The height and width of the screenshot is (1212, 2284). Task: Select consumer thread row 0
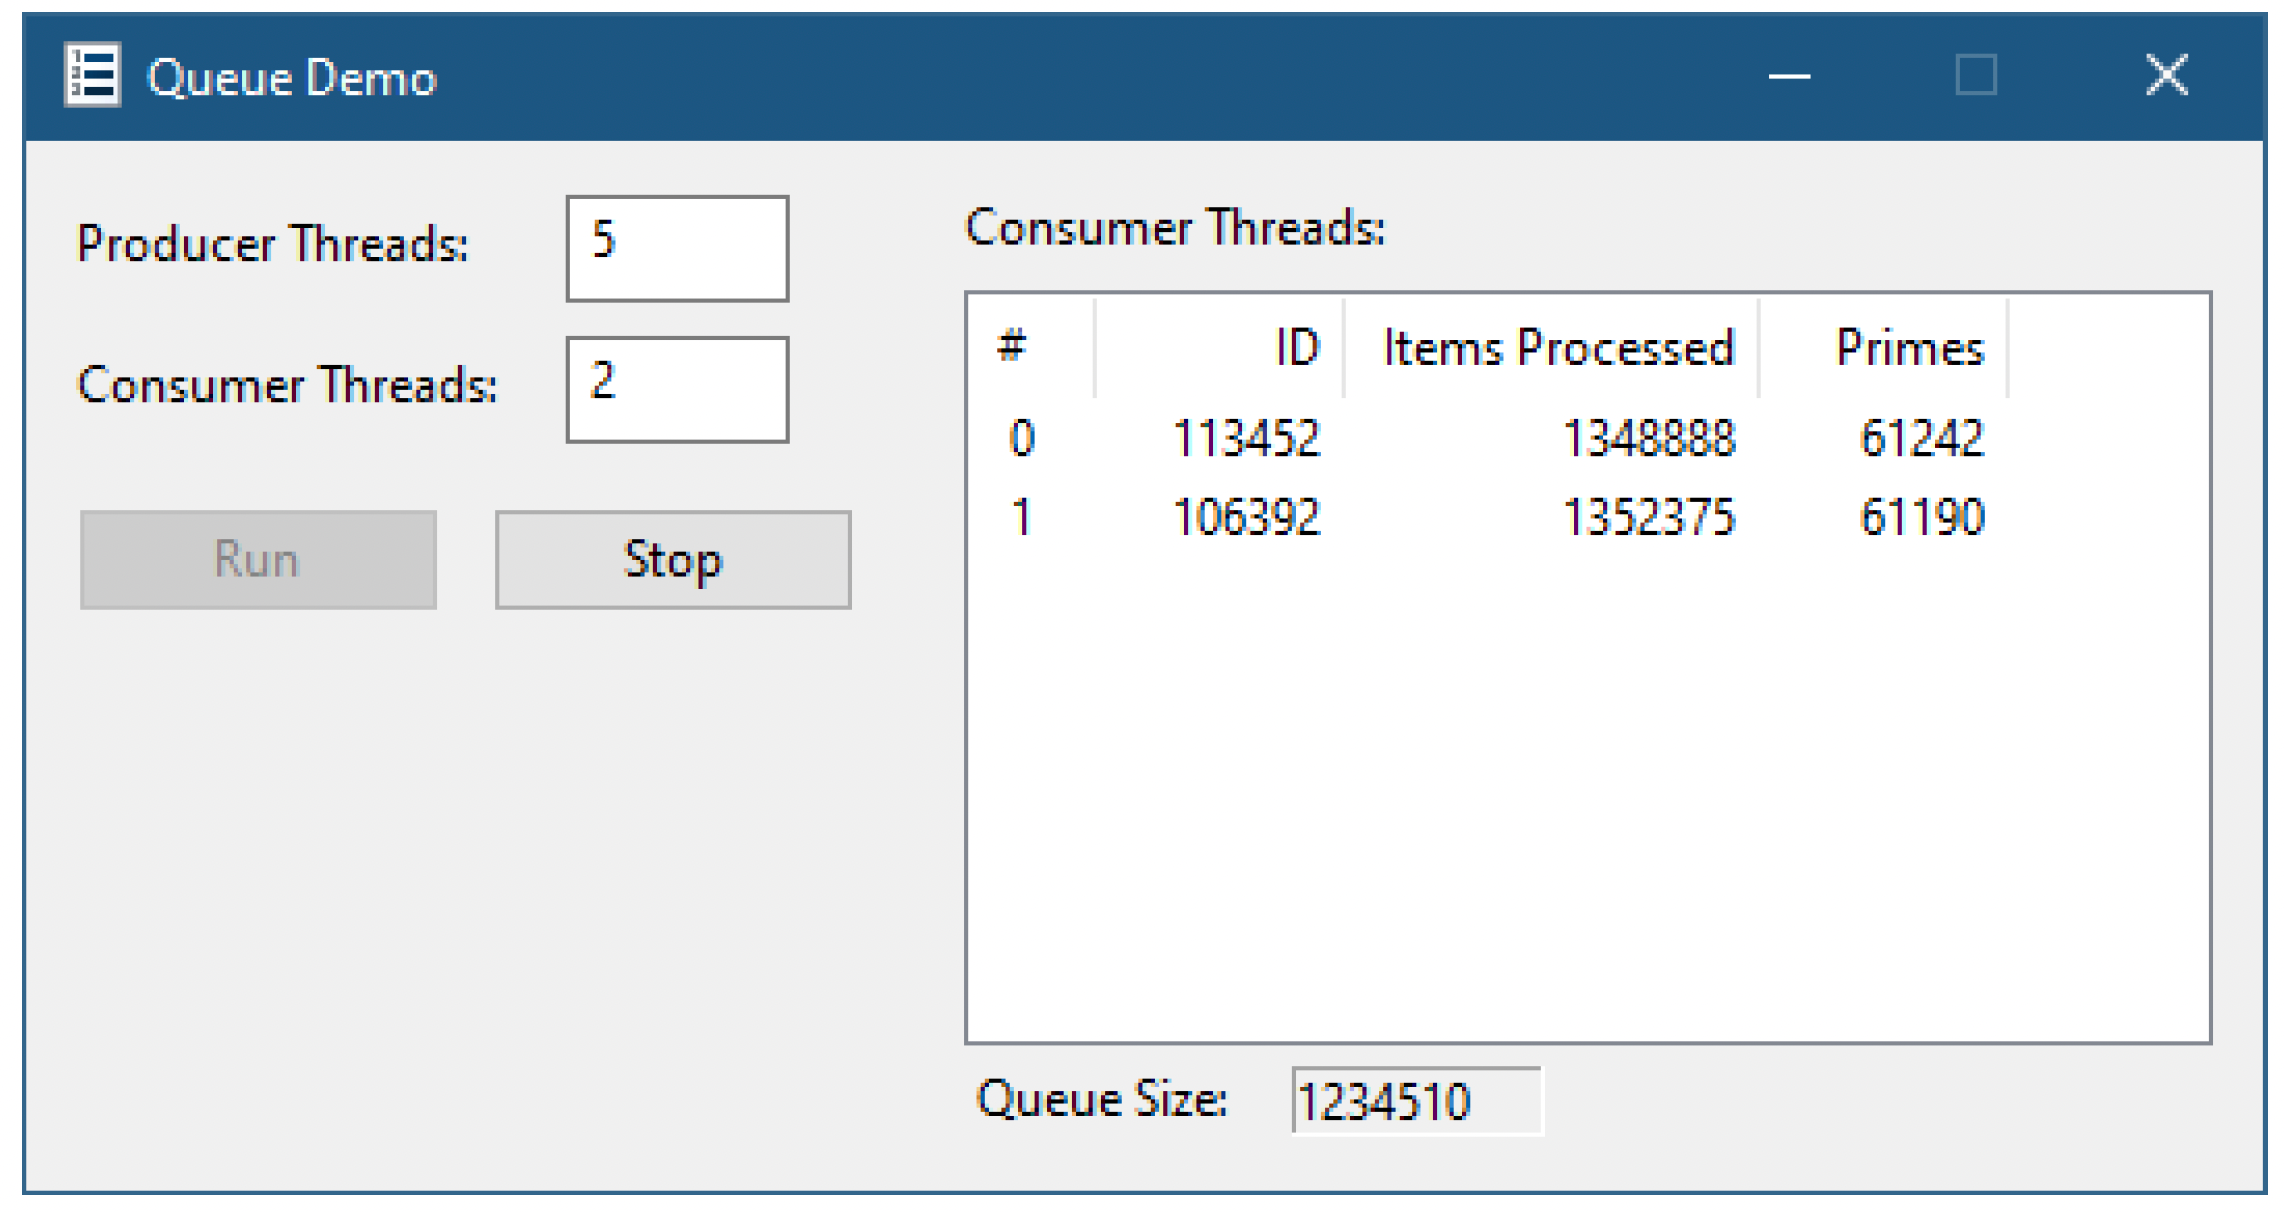[x=1488, y=438]
